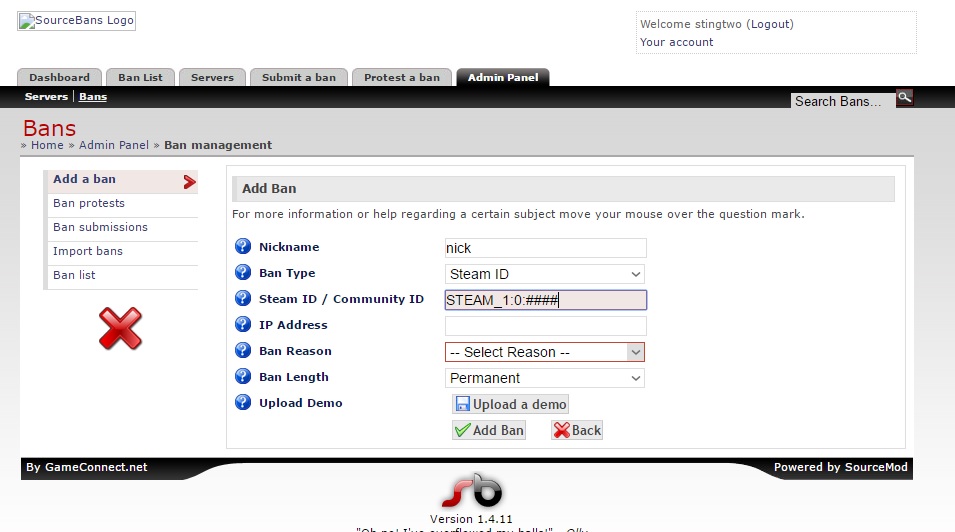This screenshot has width=955, height=532.
Task: Focus the IP Address input field
Action: (545, 326)
